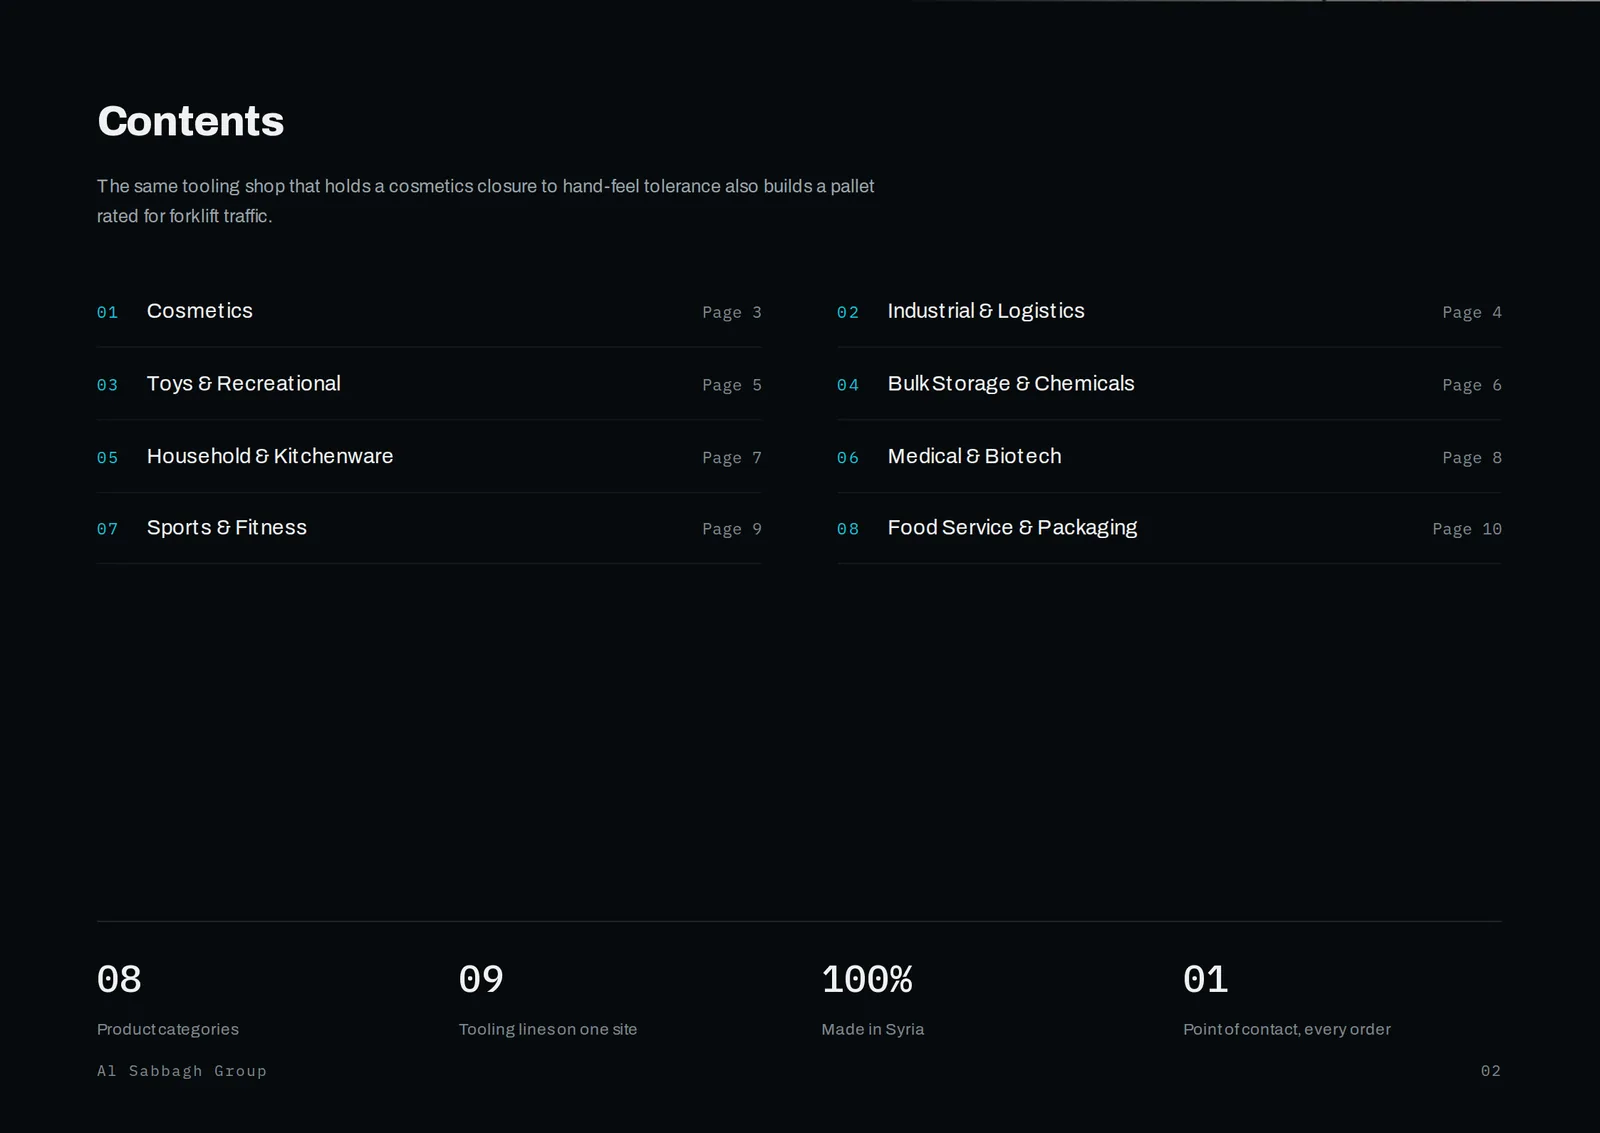Click the Page 6 reference
The image size is (1600, 1133).
[1472, 385]
